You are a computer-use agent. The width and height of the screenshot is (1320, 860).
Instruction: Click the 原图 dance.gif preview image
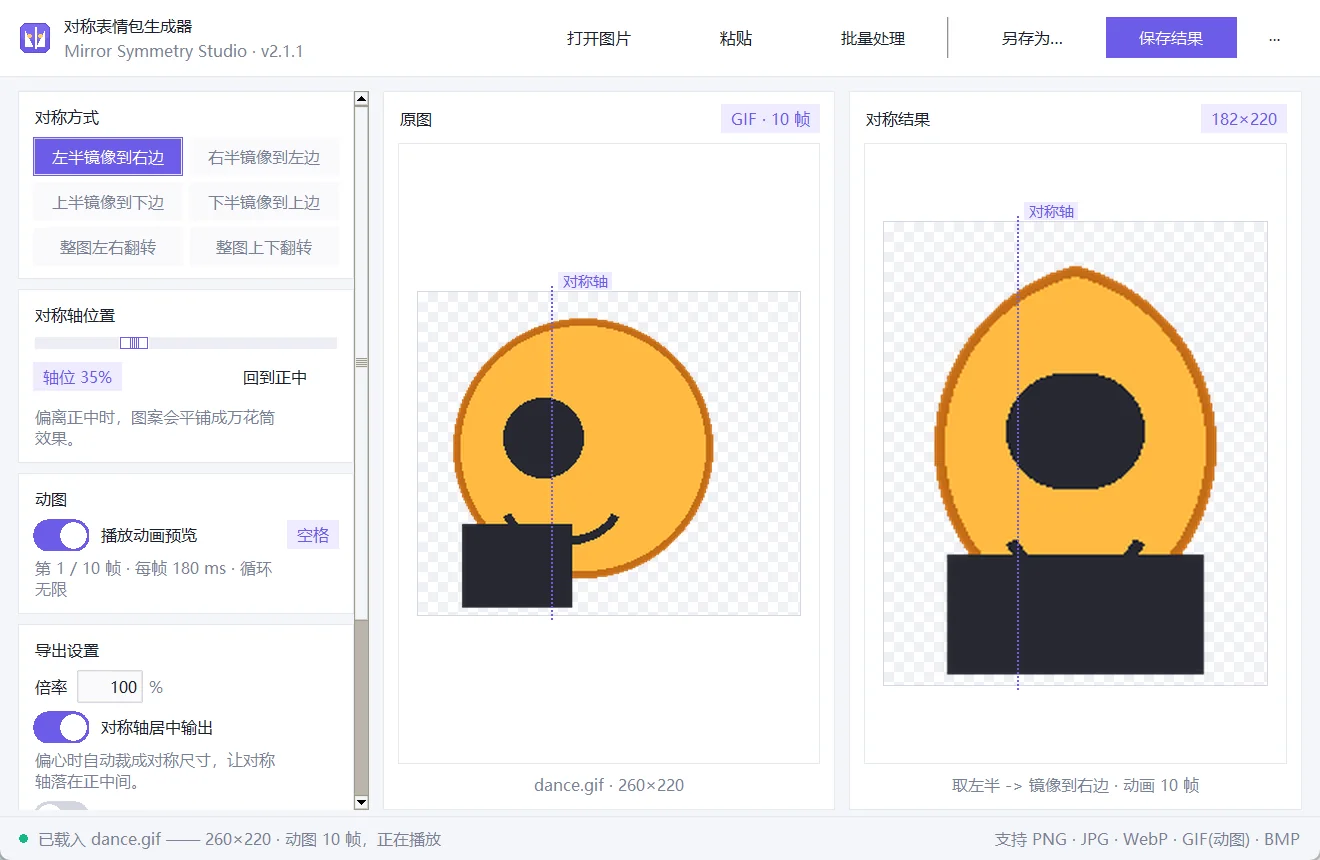click(608, 453)
